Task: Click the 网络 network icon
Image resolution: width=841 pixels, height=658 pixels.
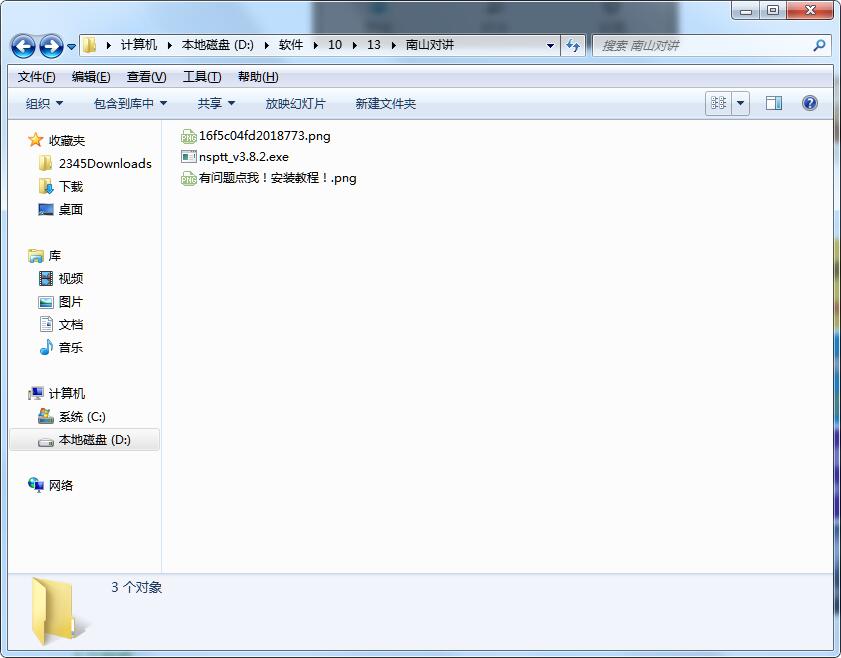Action: pyautogui.click(x=35, y=485)
